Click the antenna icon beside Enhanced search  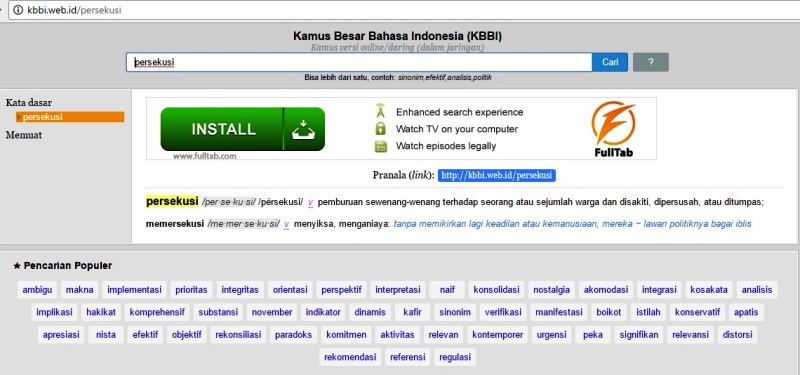coord(380,112)
